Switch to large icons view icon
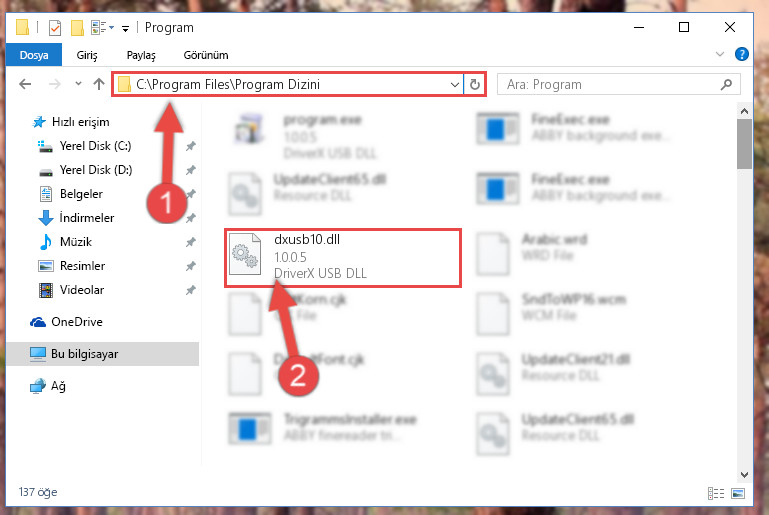The height and width of the screenshot is (515, 769). (x=738, y=493)
